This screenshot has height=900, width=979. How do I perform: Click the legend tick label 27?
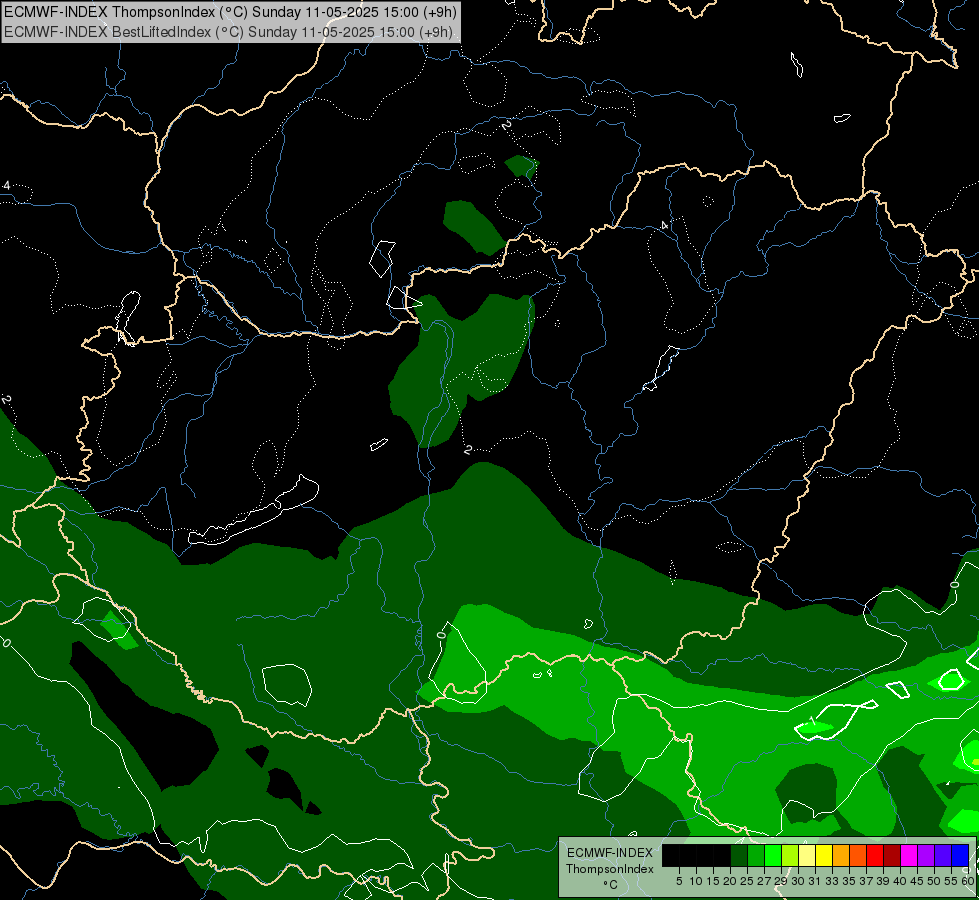[x=764, y=881]
